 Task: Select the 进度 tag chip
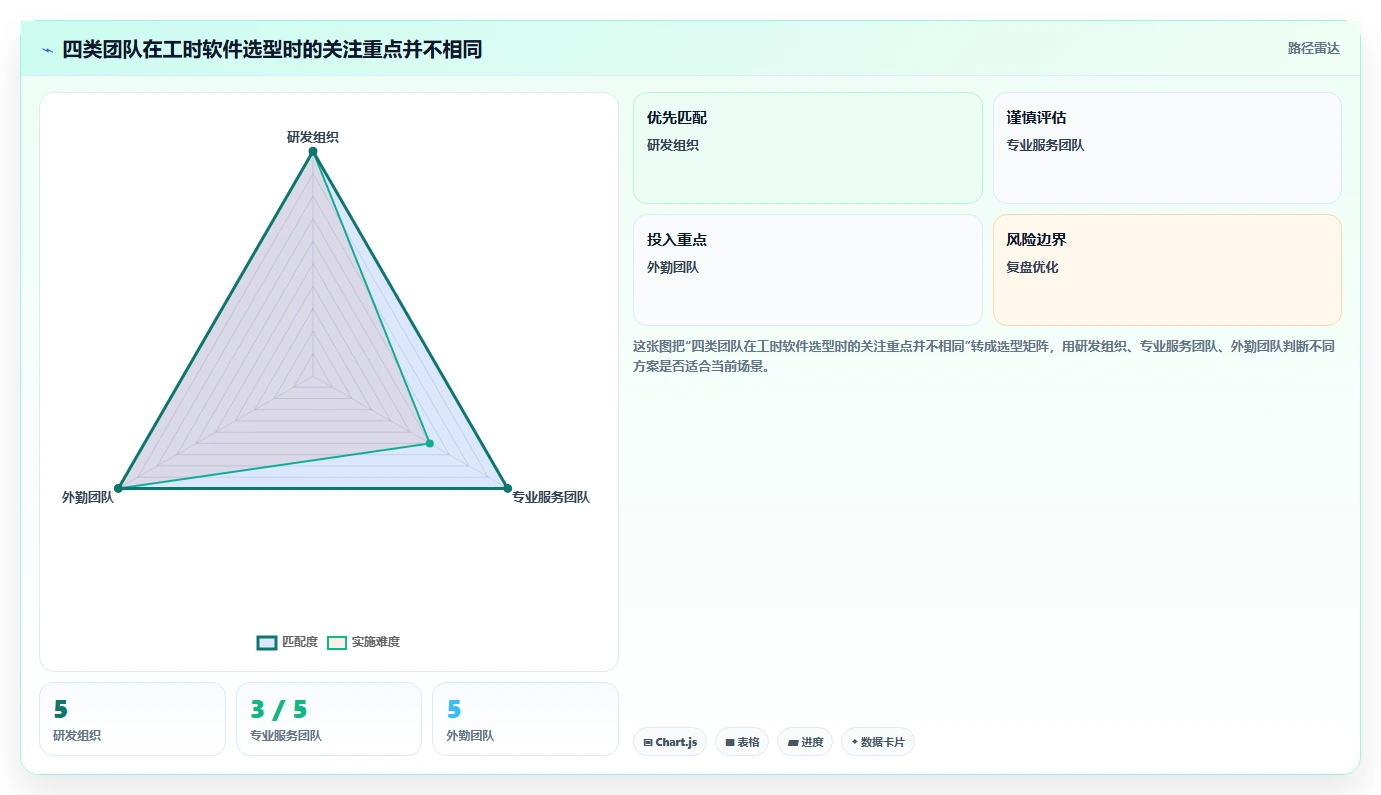[805, 742]
